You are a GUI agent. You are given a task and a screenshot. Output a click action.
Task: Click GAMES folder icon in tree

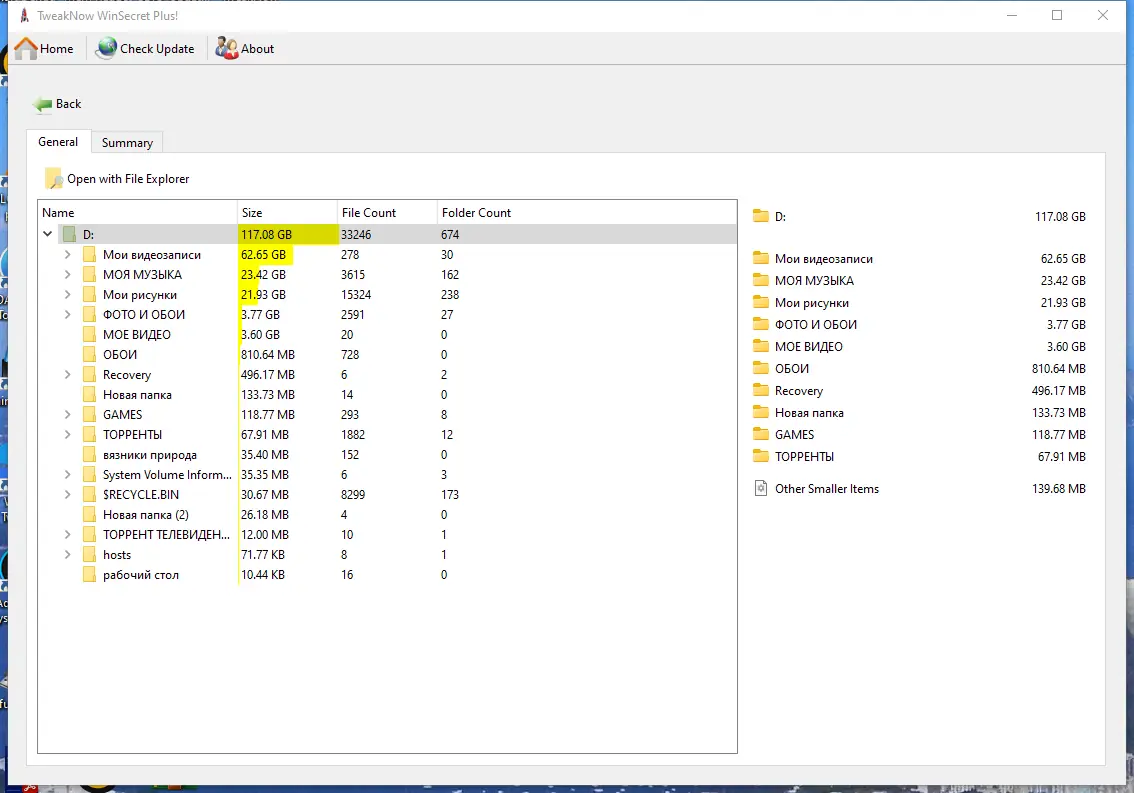89,415
